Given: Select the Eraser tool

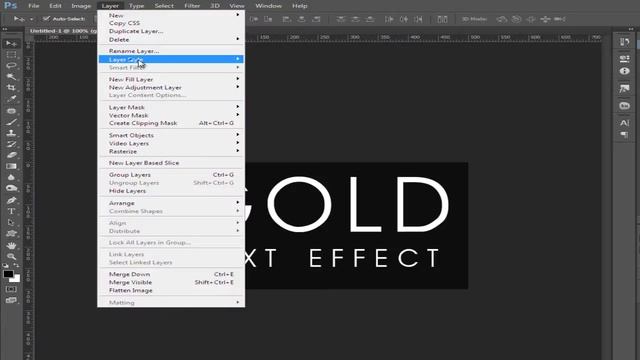Looking at the screenshot, I should (x=11, y=155).
